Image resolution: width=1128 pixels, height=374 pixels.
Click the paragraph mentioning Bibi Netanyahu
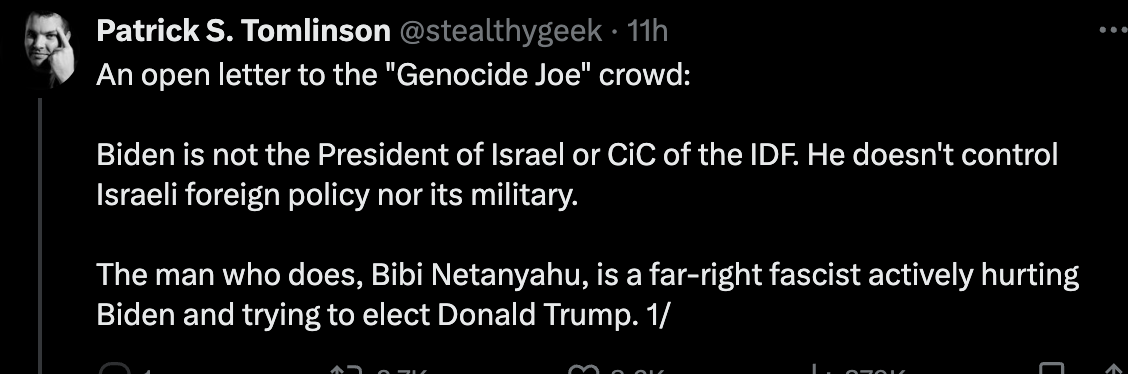pos(588,295)
